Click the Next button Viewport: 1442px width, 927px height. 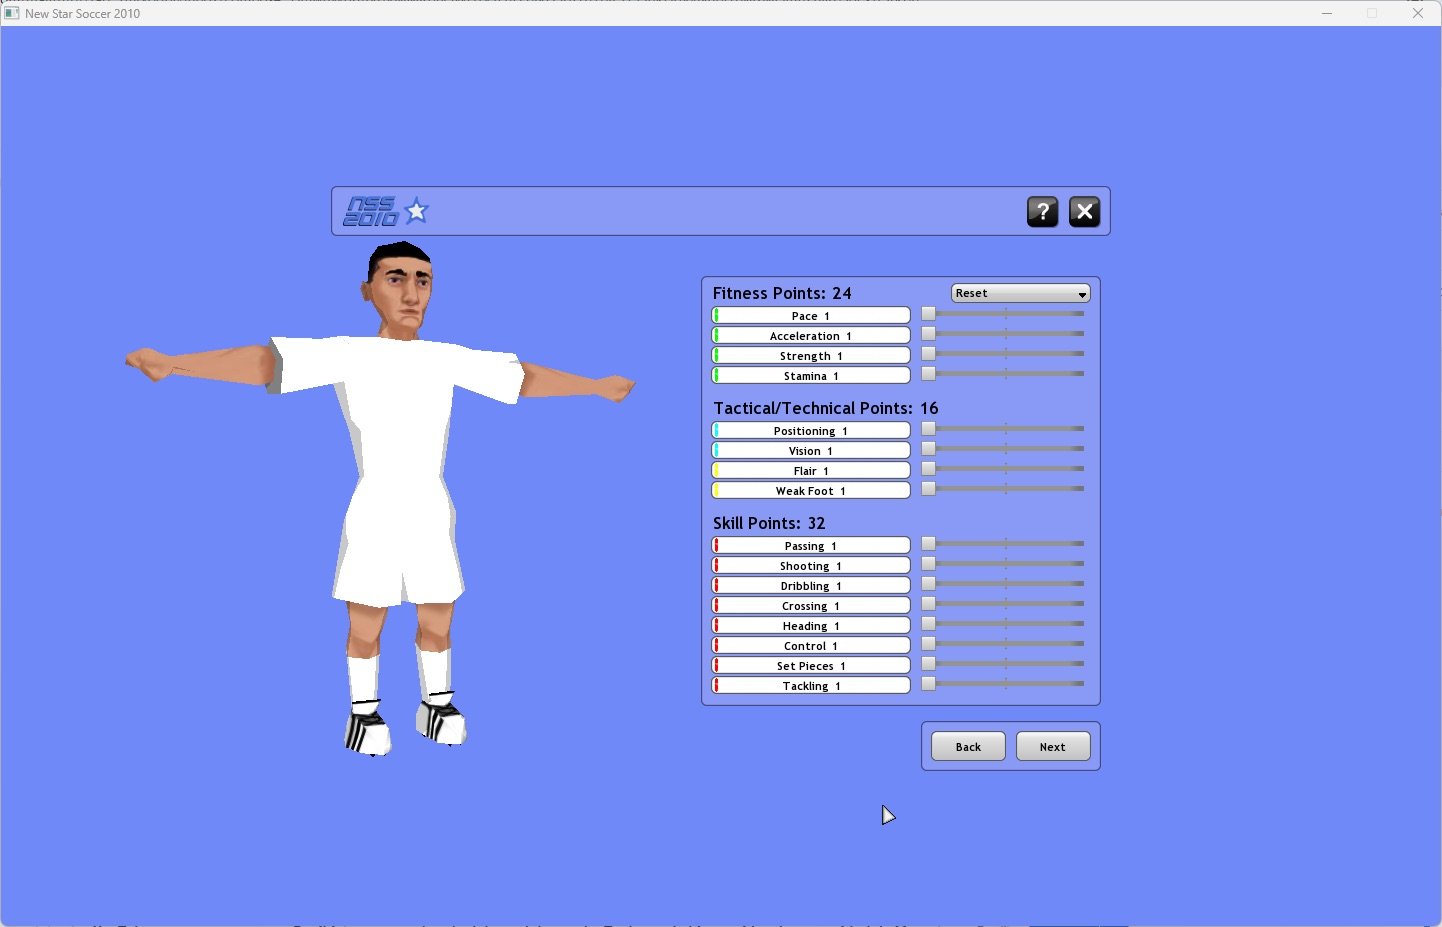1052,747
